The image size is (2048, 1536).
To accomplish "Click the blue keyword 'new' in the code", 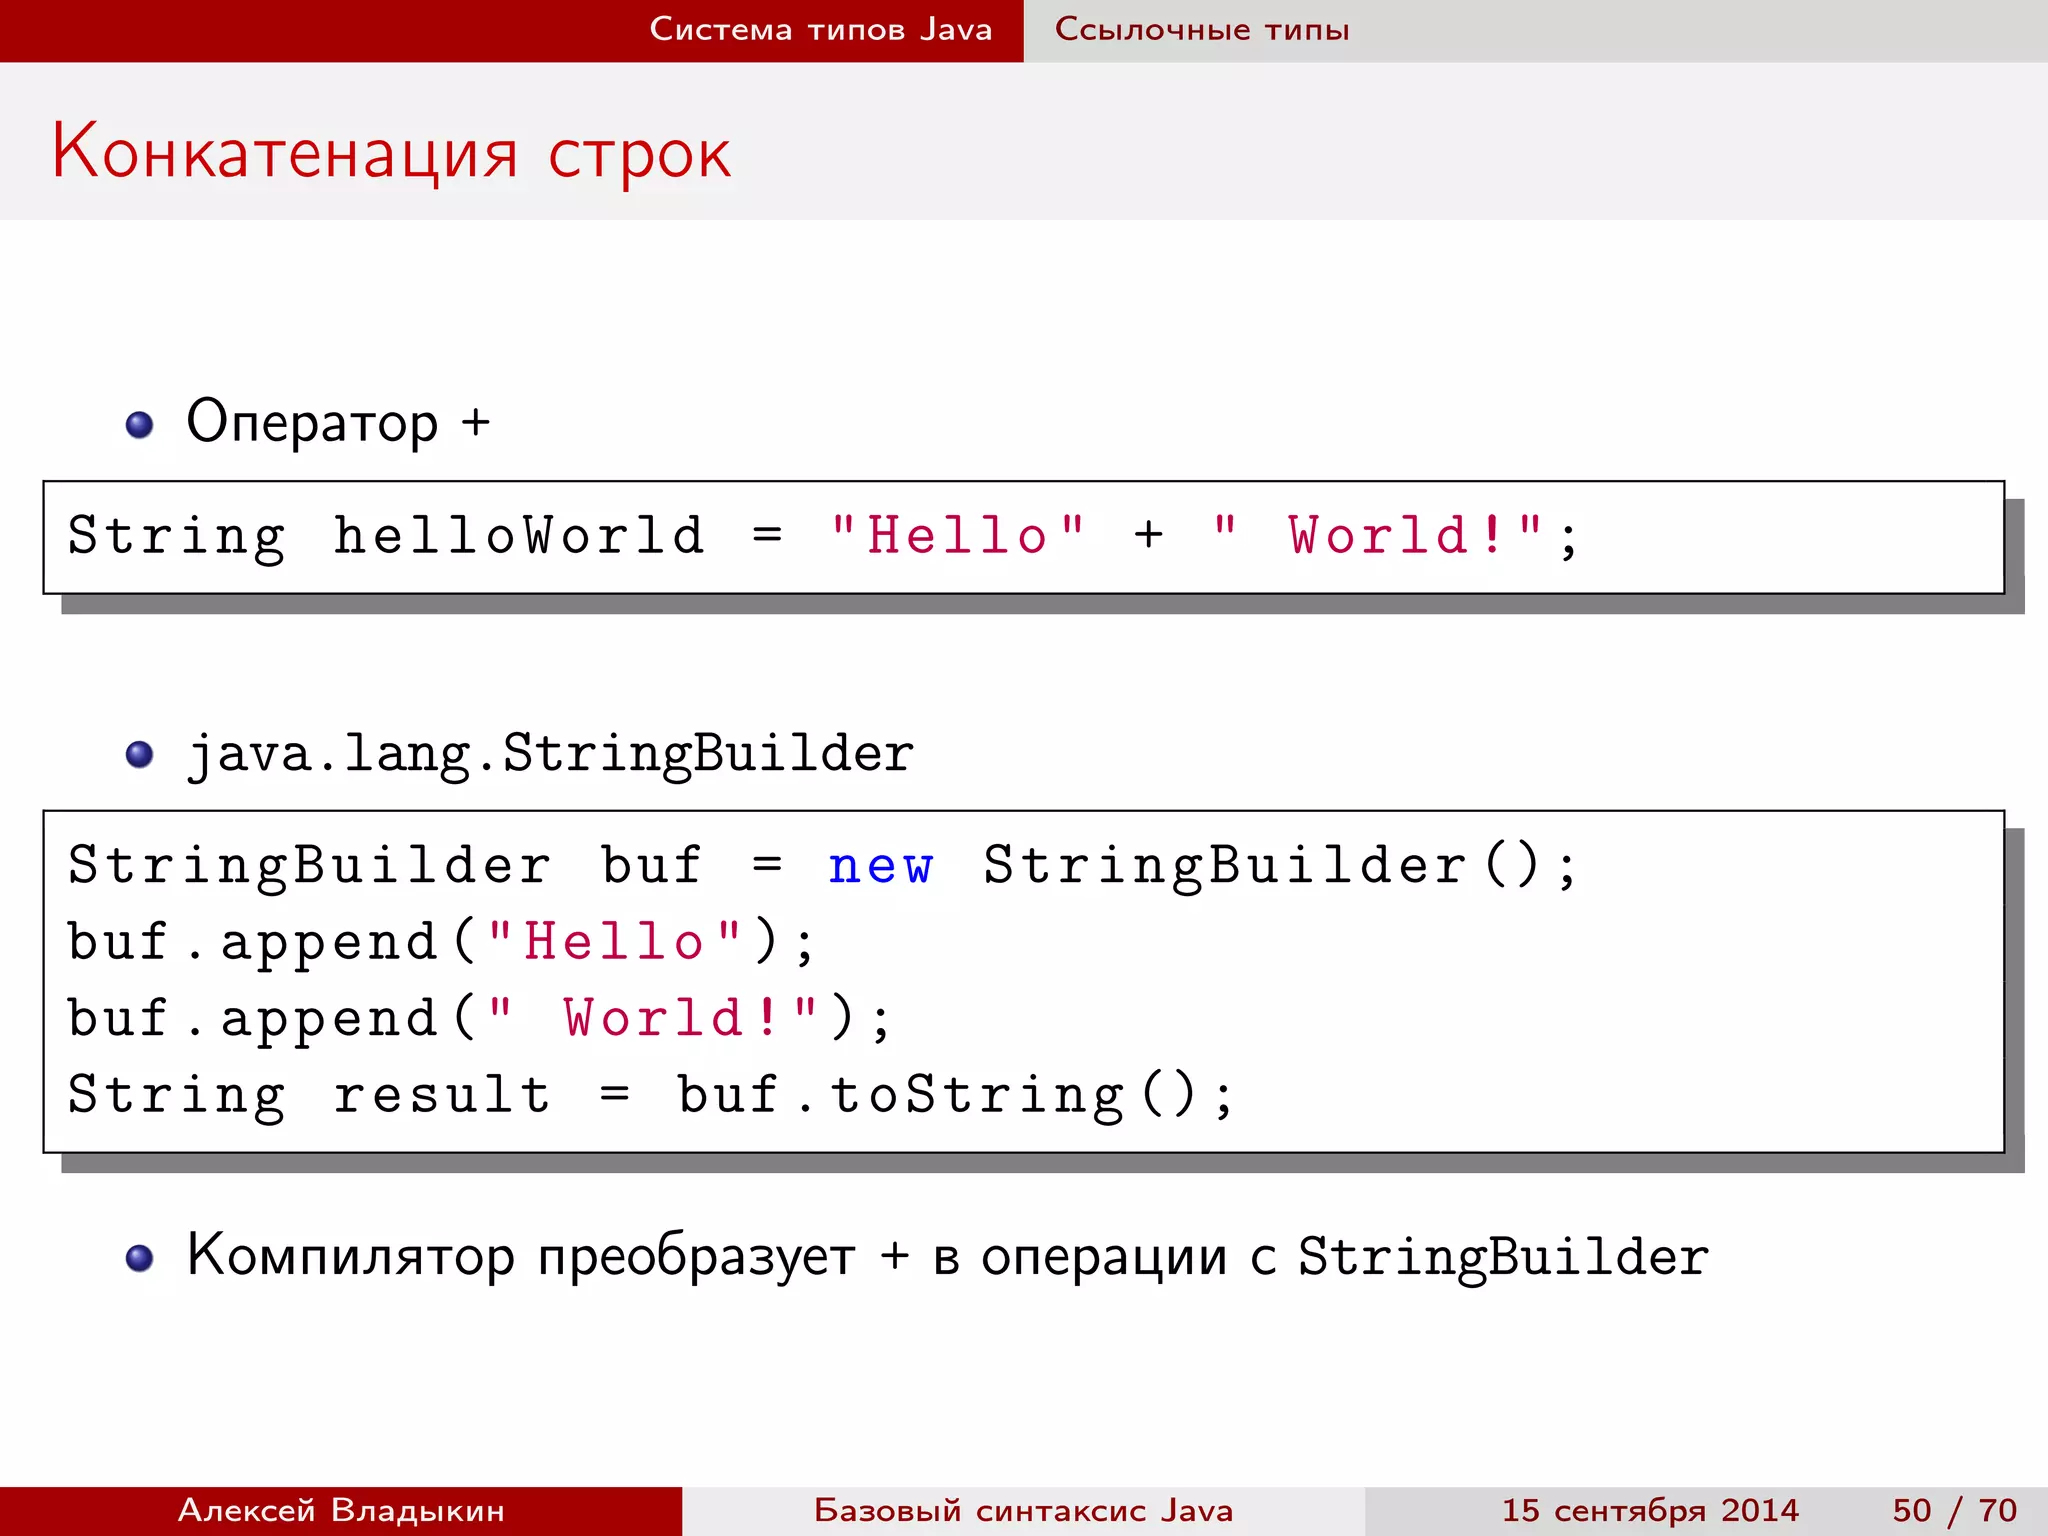I will (x=881, y=867).
